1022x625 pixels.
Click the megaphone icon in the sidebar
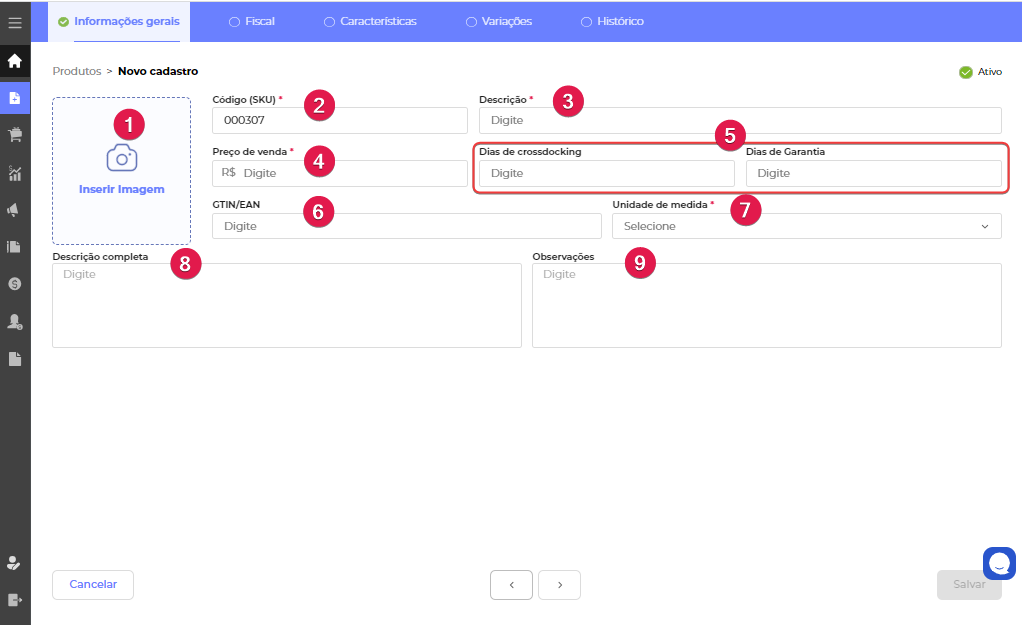coord(15,210)
